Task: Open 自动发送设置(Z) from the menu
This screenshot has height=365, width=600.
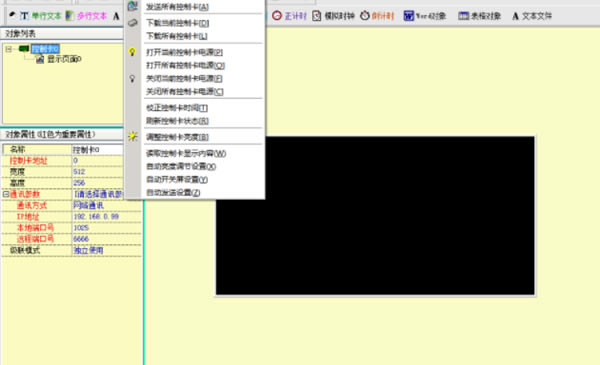Action: tap(173, 192)
